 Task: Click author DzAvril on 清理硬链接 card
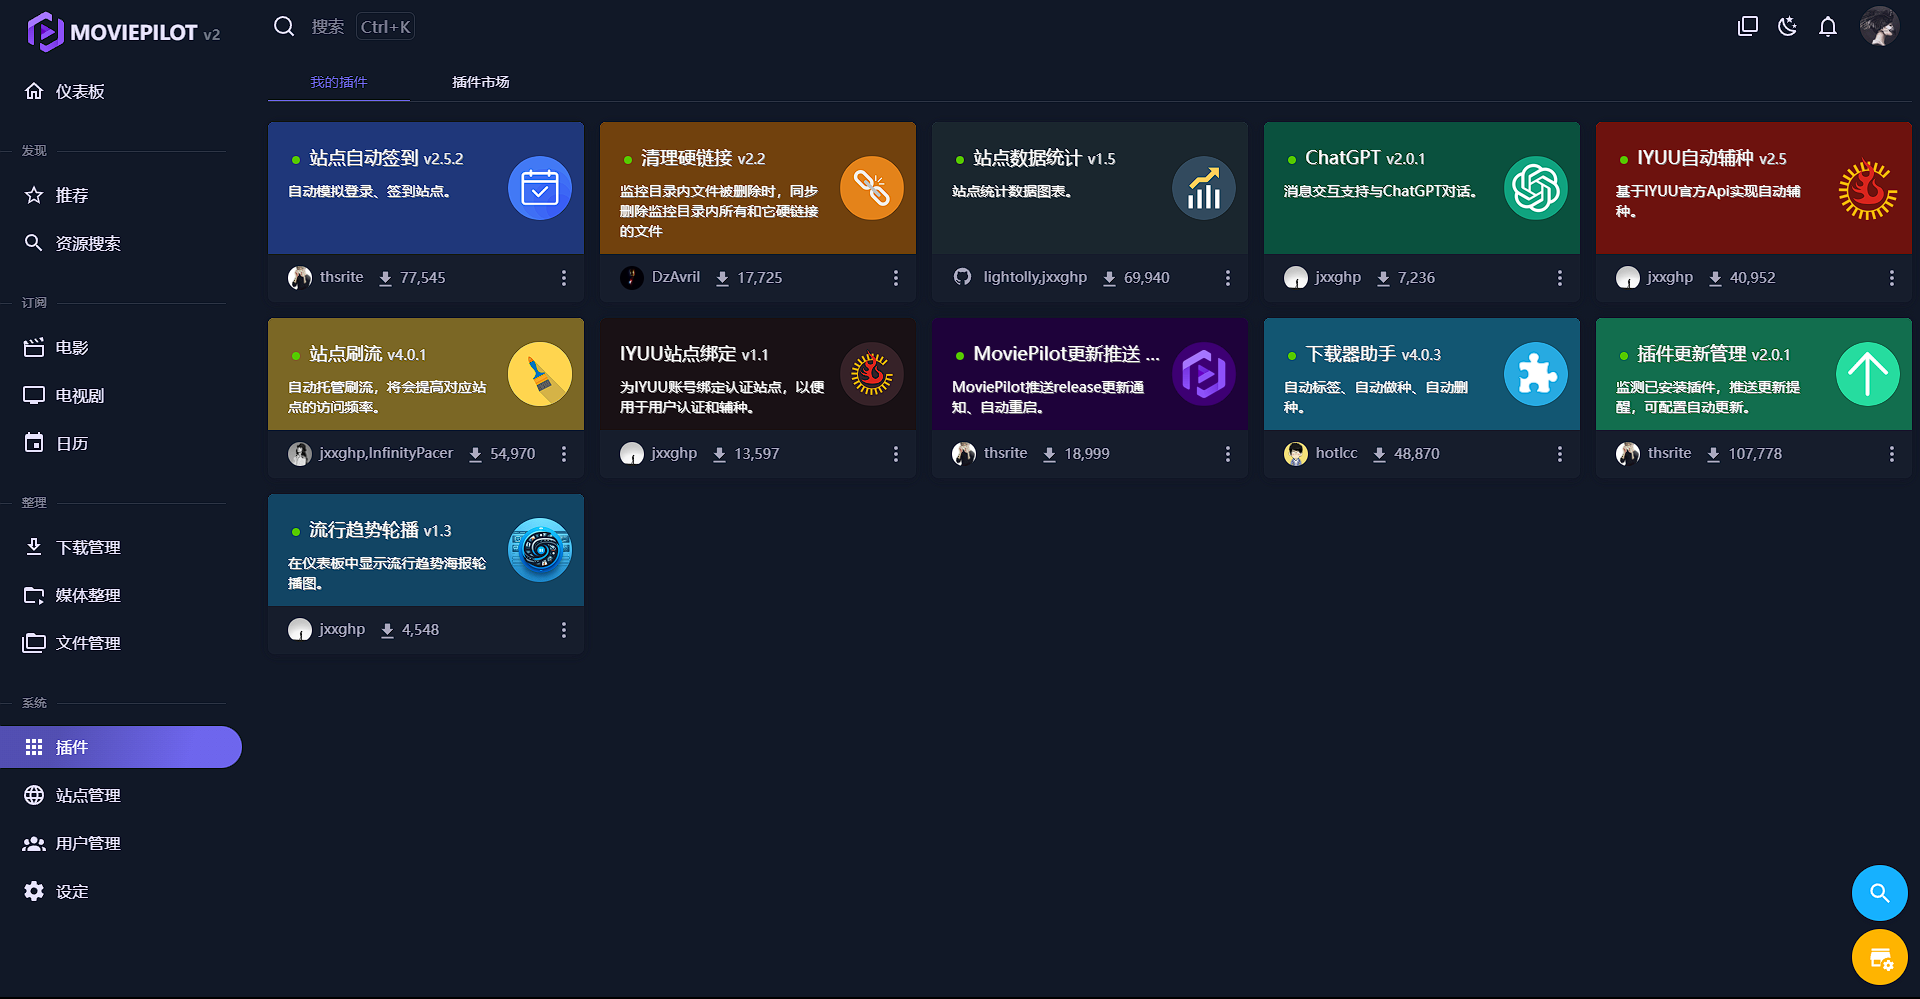click(x=676, y=277)
